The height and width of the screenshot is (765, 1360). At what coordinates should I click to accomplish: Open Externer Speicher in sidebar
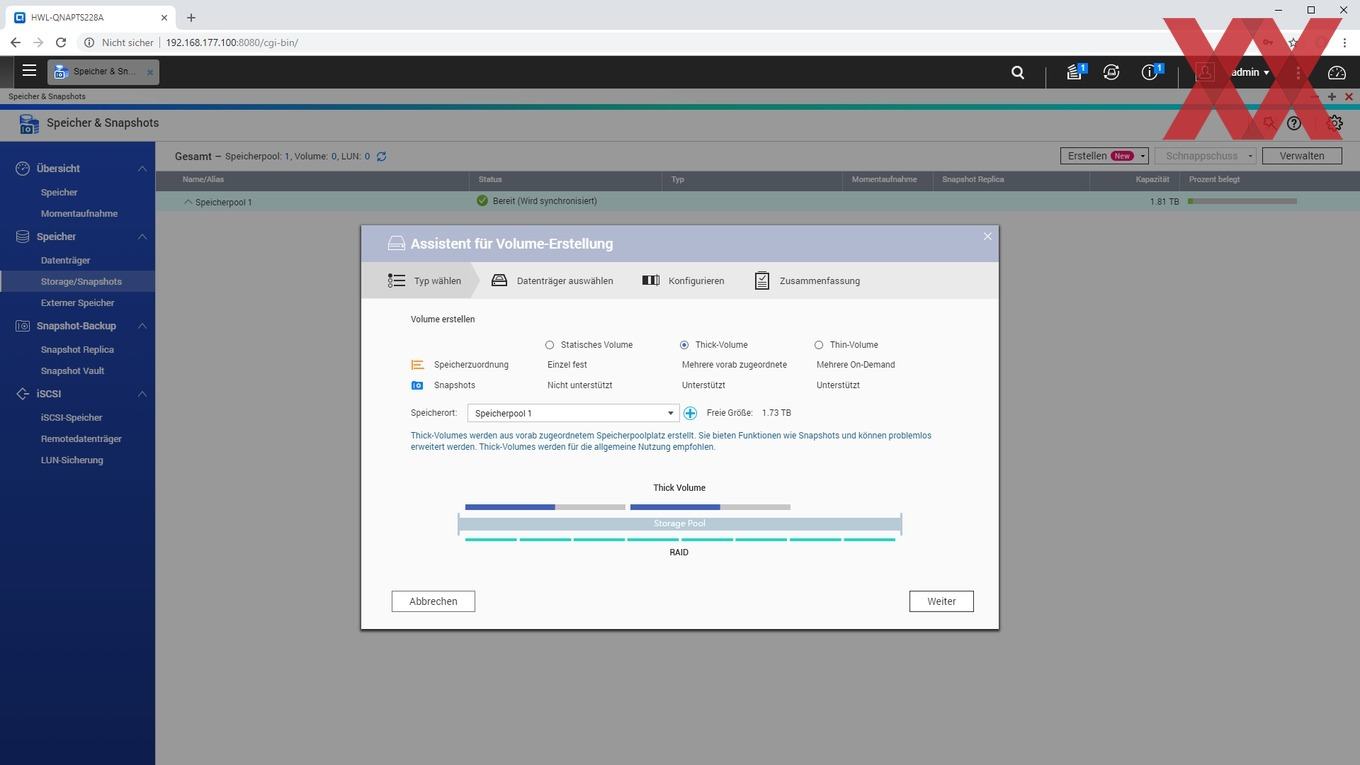click(x=77, y=303)
